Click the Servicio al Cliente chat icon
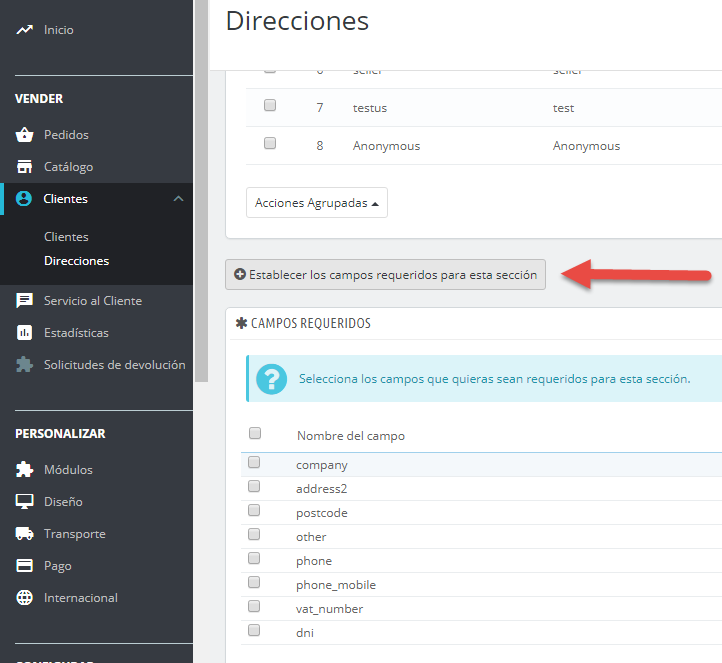722x663 pixels. pos(24,301)
